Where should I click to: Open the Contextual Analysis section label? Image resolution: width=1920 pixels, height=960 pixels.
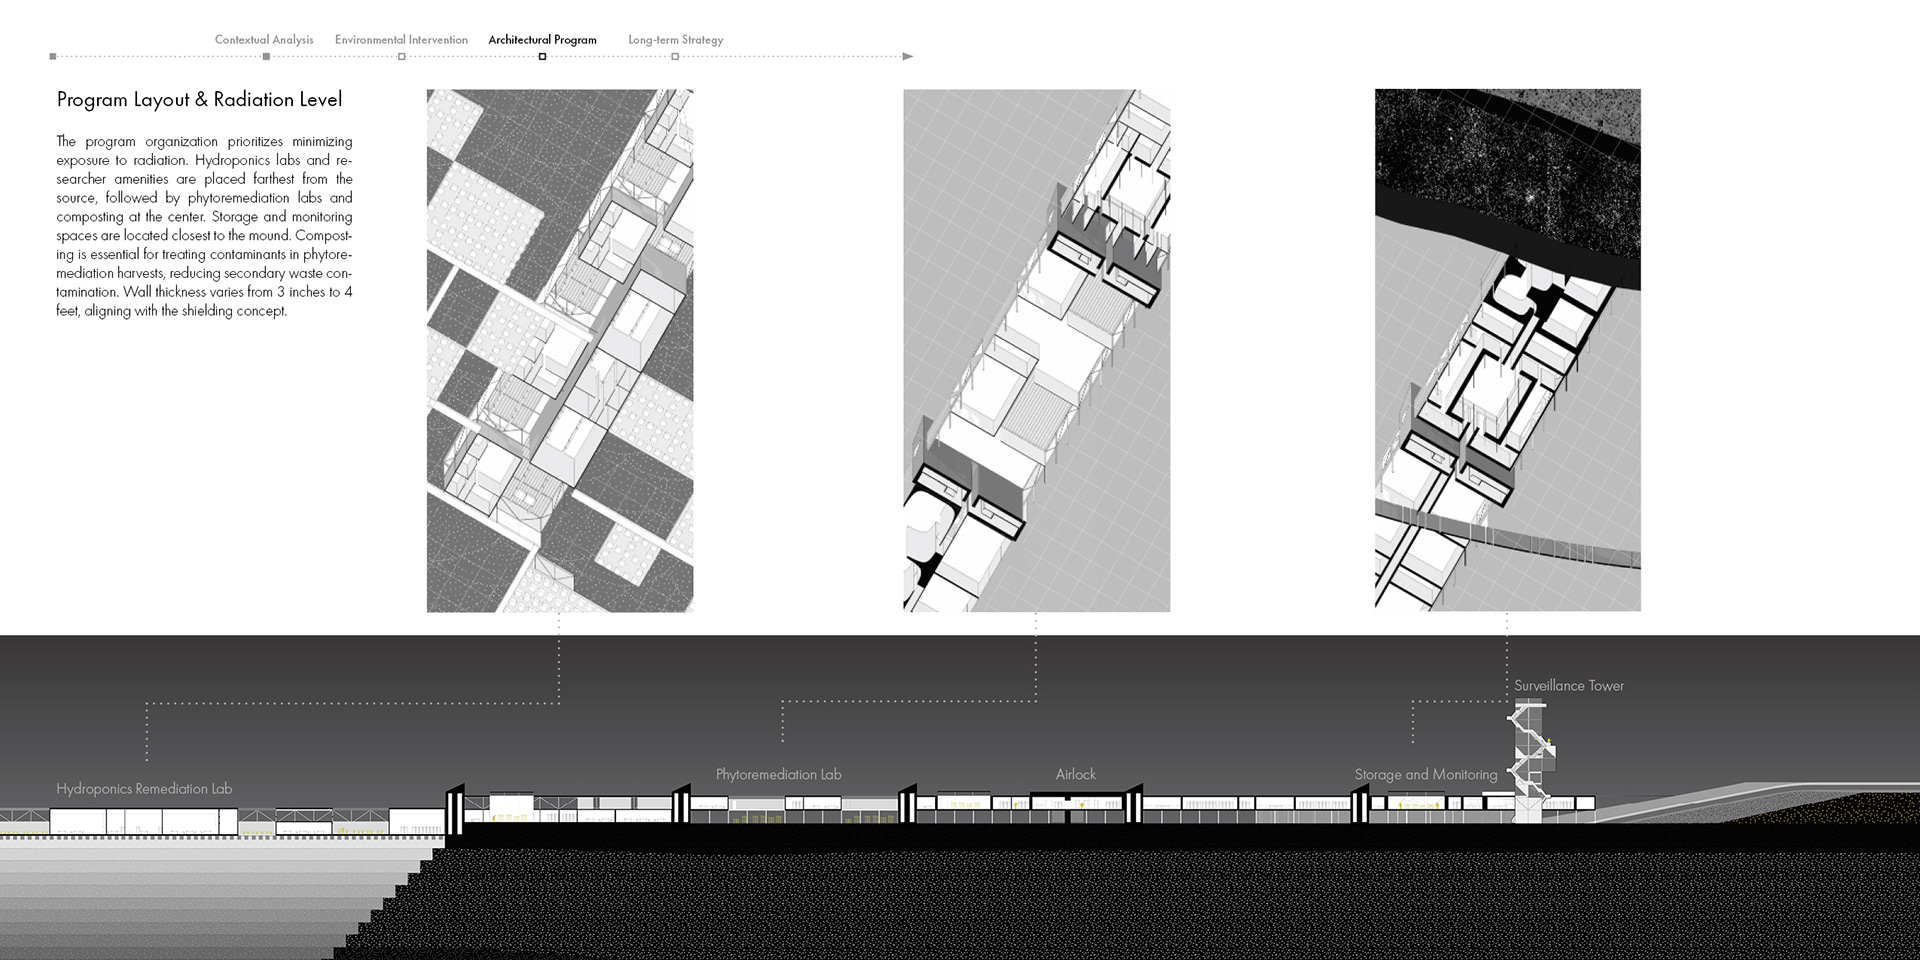(x=264, y=40)
